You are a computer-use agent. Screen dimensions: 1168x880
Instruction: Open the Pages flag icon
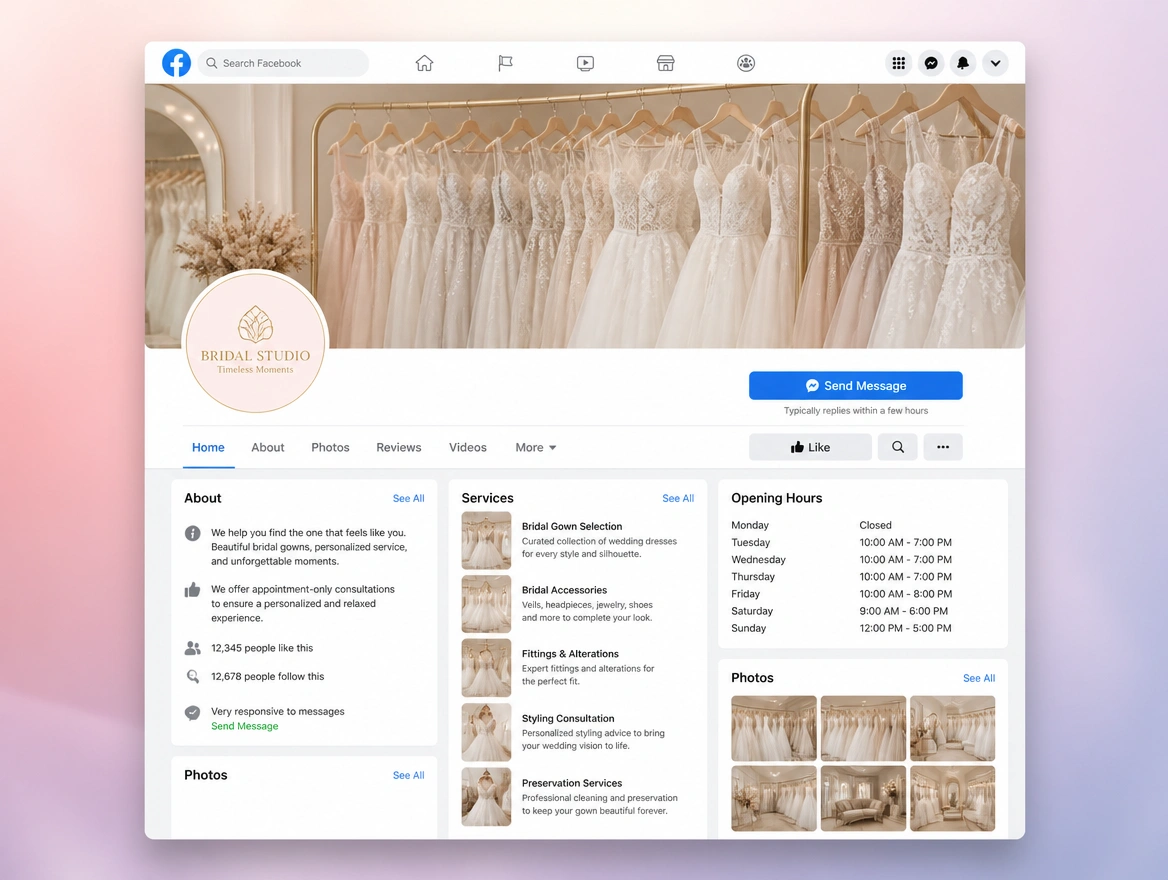(x=505, y=63)
